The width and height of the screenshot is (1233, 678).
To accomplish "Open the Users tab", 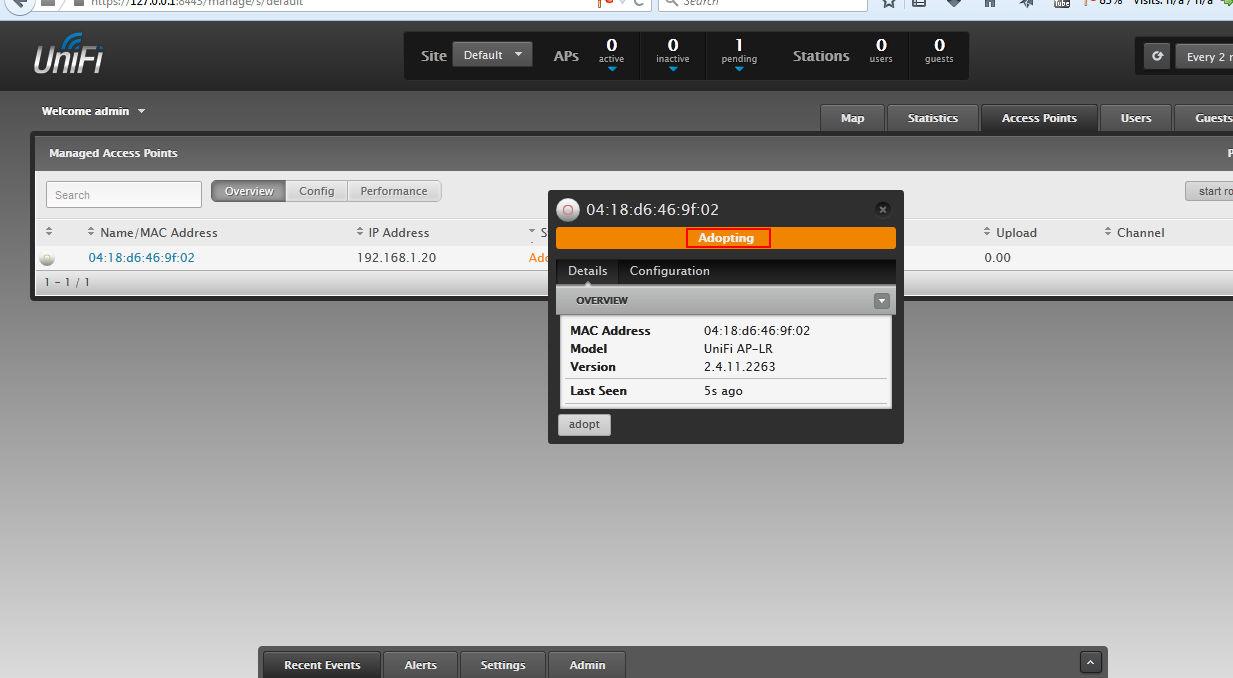I will click(x=1136, y=118).
